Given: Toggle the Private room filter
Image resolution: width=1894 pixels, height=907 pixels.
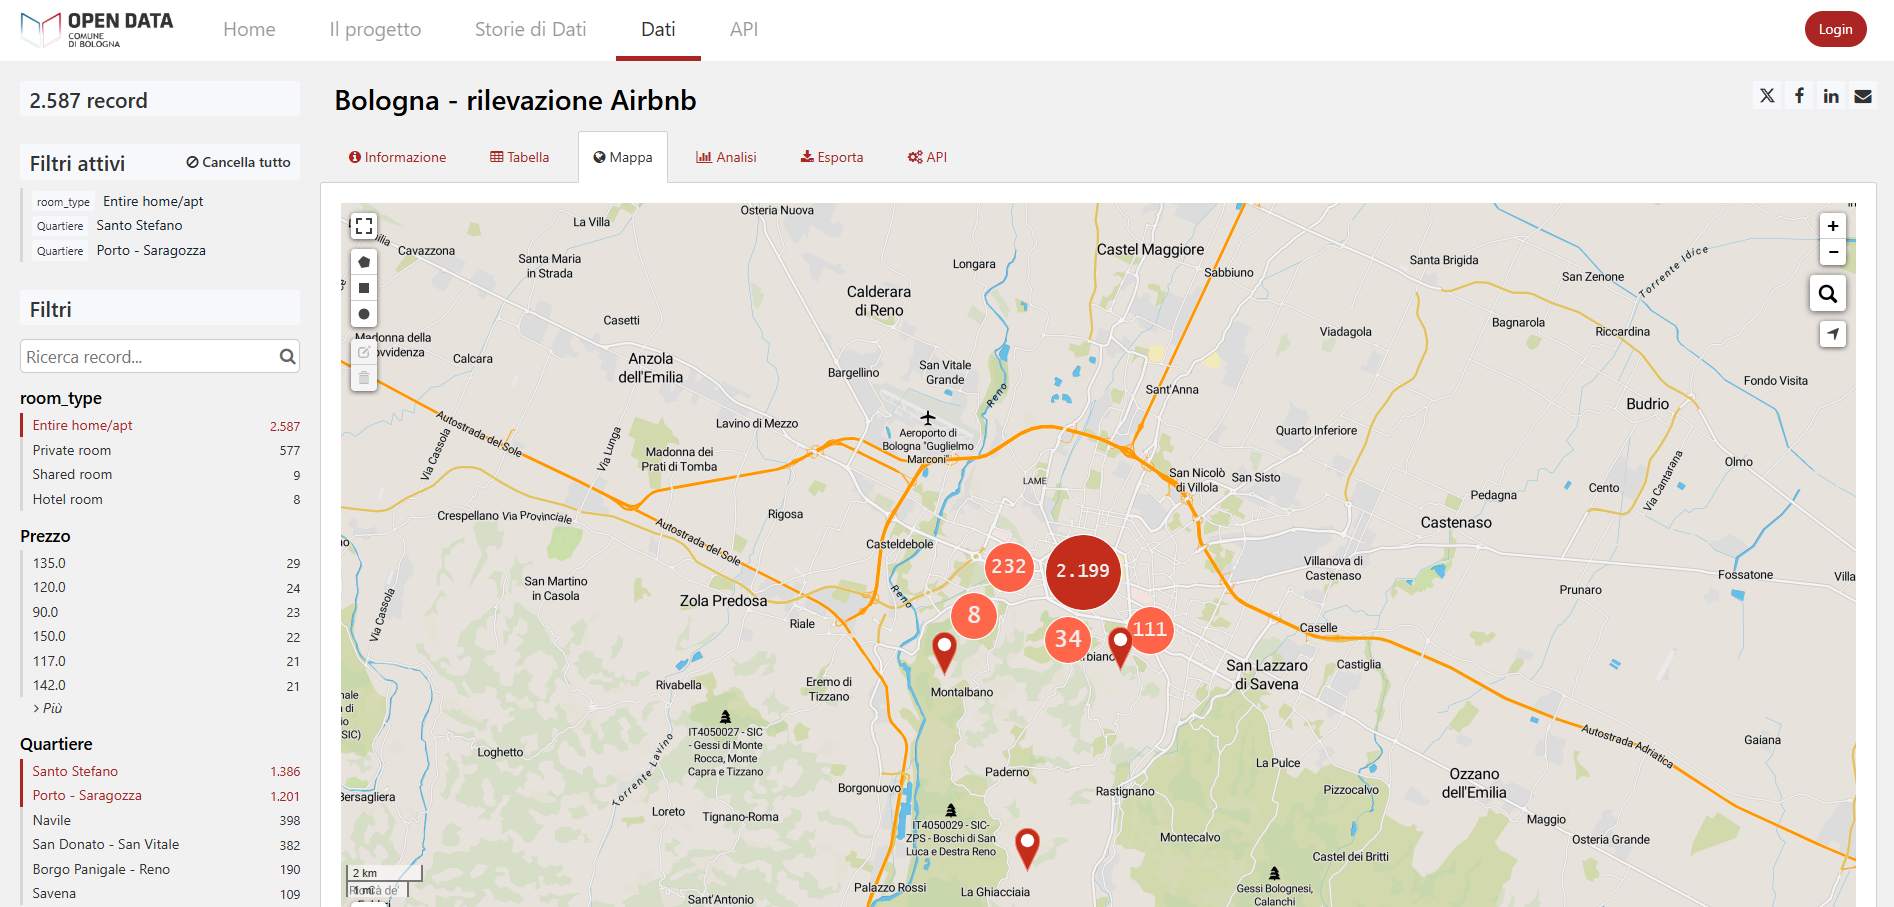Looking at the screenshot, I should [x=72, y=450].
